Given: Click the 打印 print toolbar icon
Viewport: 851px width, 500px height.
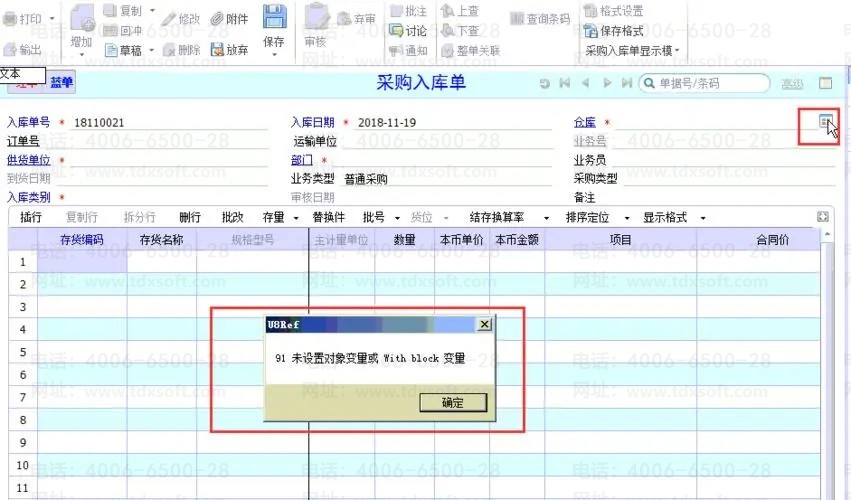Looking at the screenshot, I should pyautogui.click(x=10, y=19).
